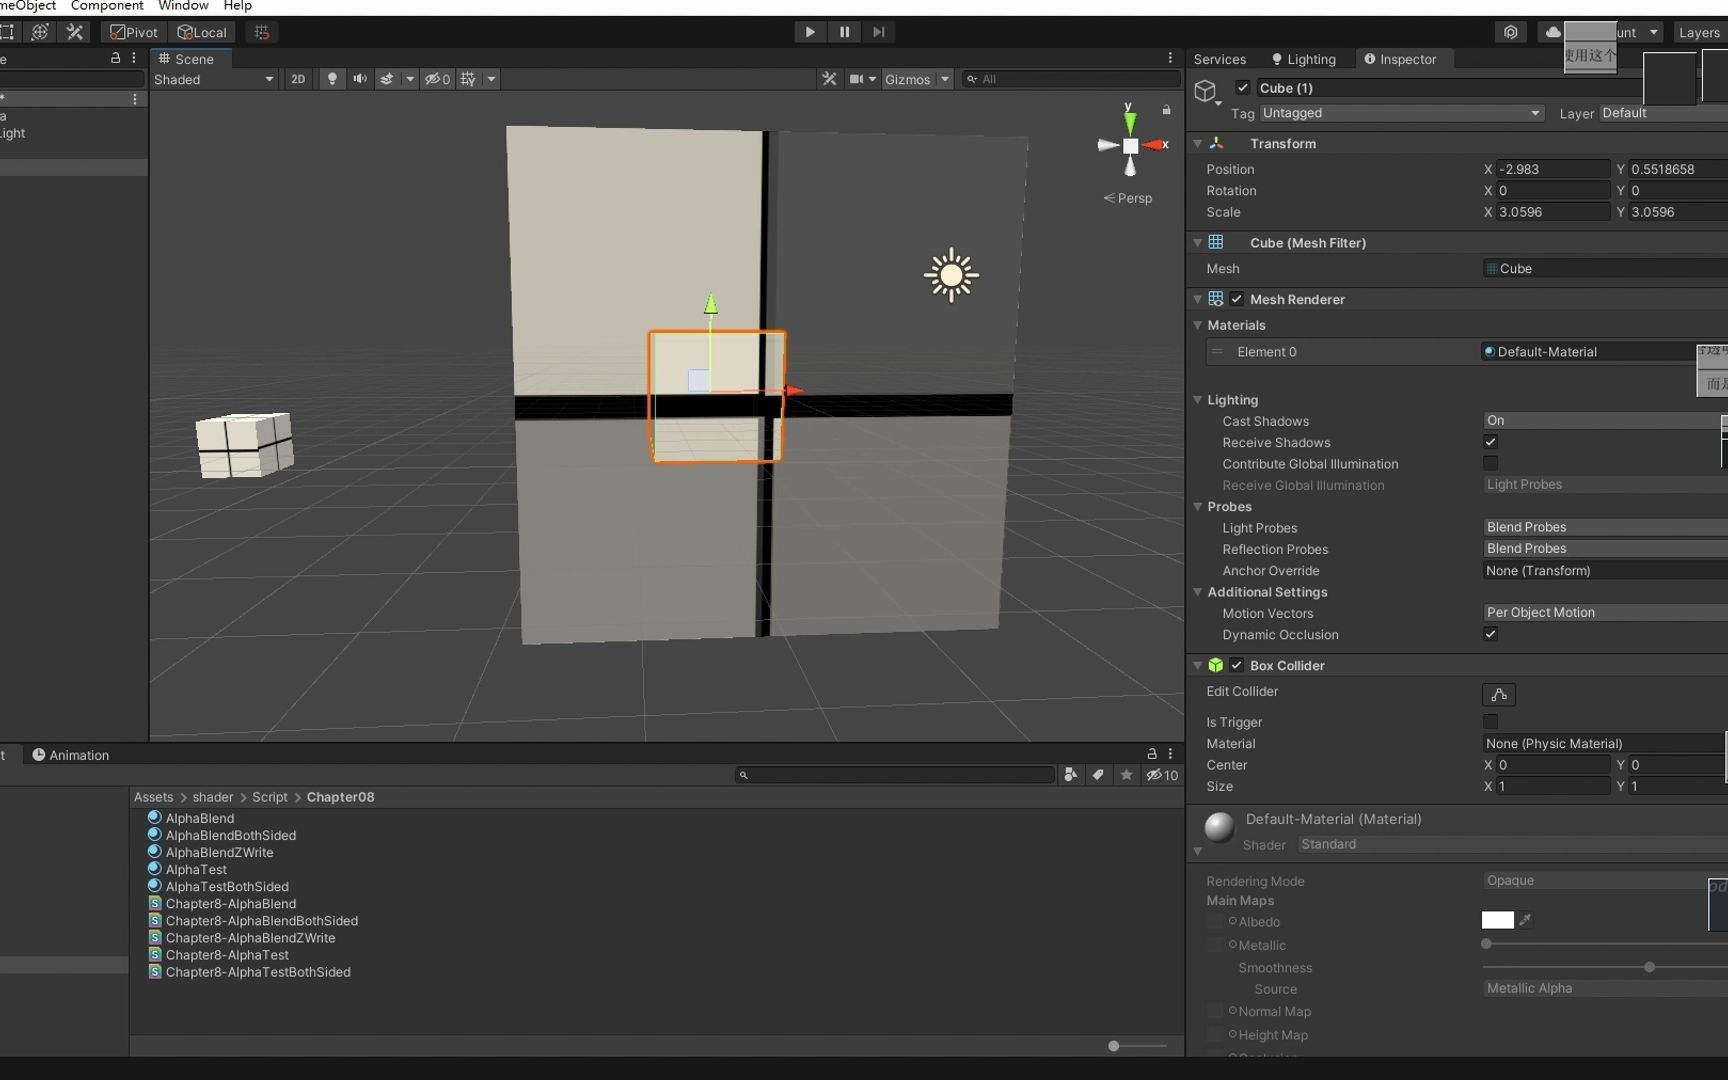Viewport: 1728px width, 1080px height.
Task: Click Project search by type icon
Action: [x=1070, y=775]
